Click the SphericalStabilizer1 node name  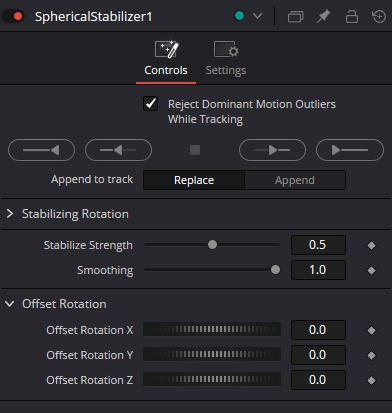[94, 16]
